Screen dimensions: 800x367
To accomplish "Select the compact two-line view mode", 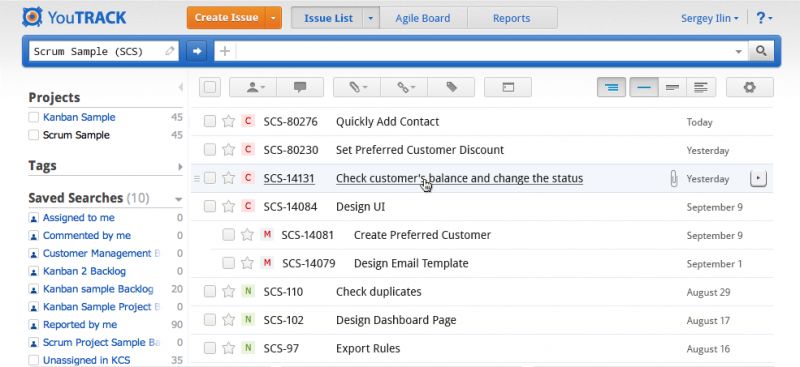I will coord(672,87).
